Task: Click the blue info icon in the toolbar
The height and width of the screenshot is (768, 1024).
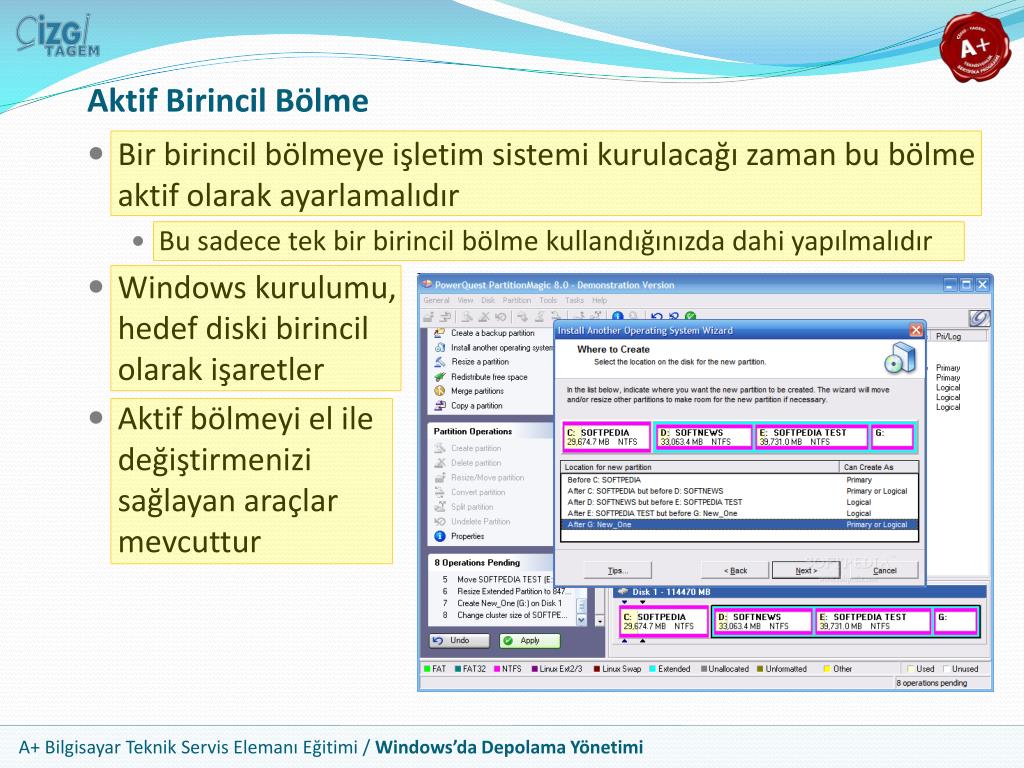Action: click(618, 317)
